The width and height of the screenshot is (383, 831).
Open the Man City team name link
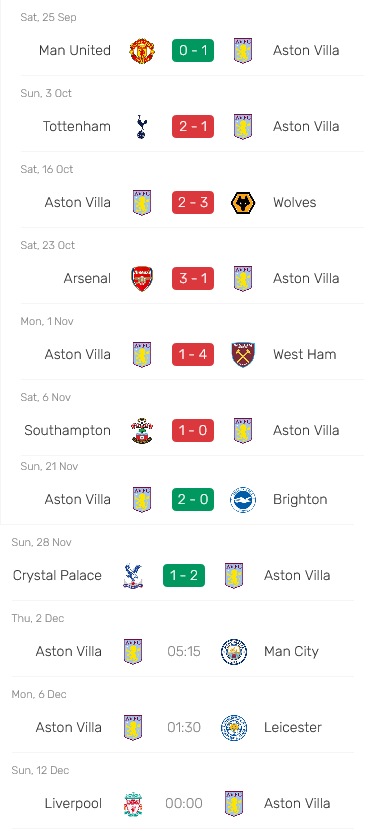coord(291,651)
